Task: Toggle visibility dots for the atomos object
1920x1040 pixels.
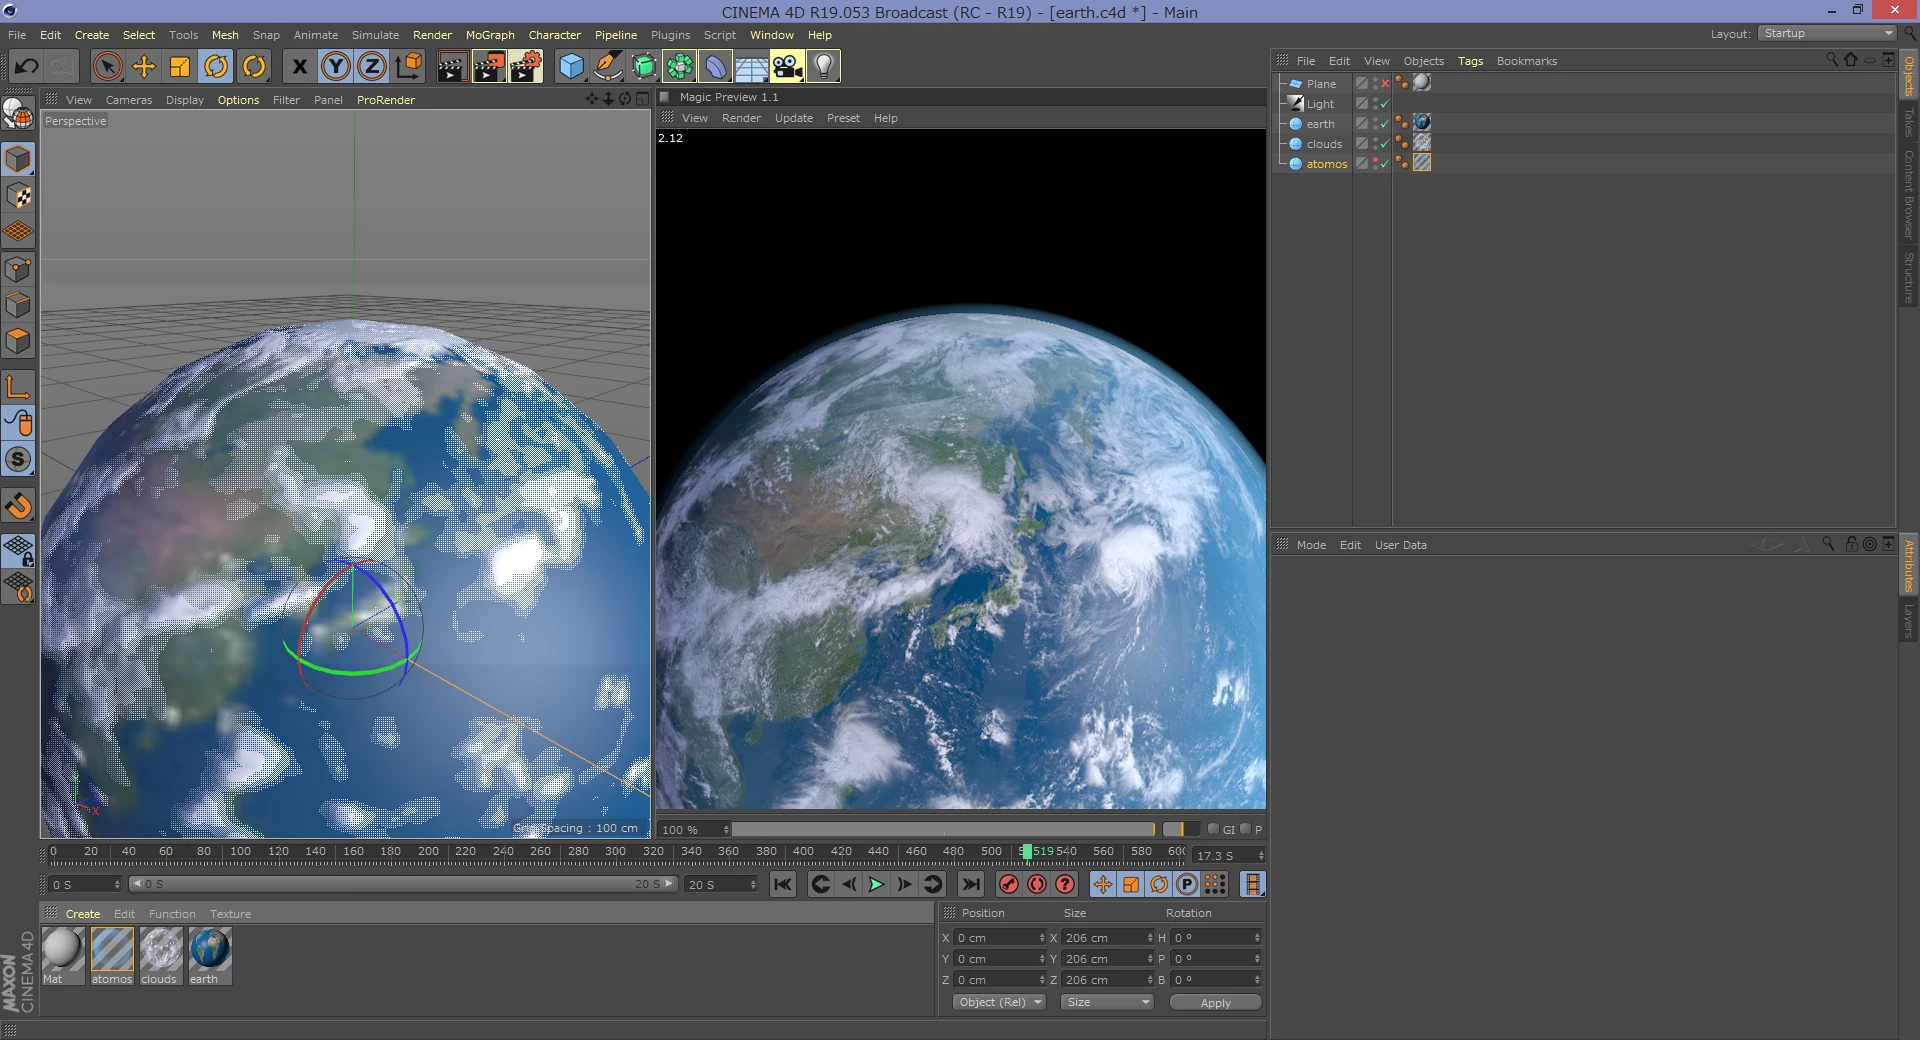Action: 1375,163
